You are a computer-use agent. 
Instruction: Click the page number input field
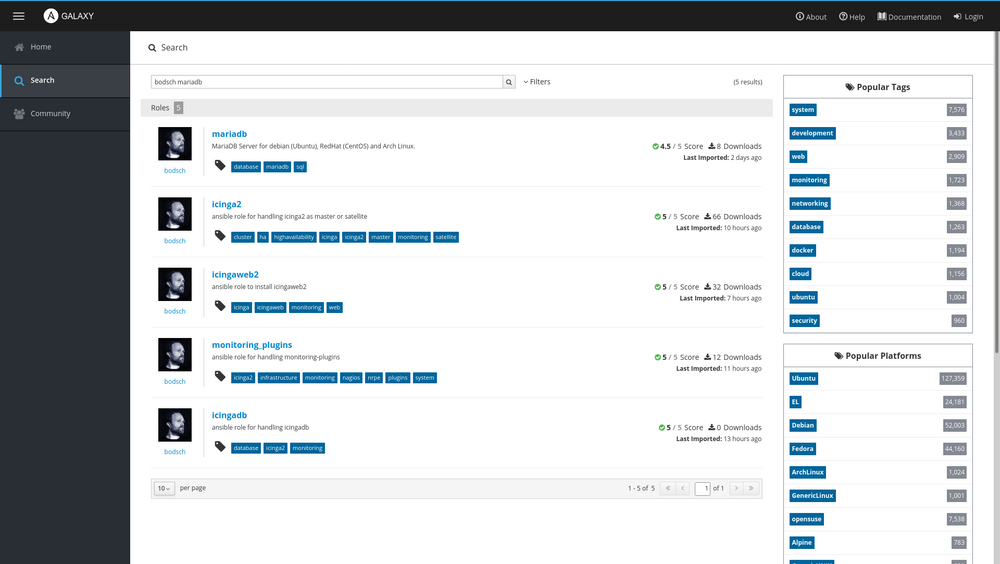coord(702,488)
